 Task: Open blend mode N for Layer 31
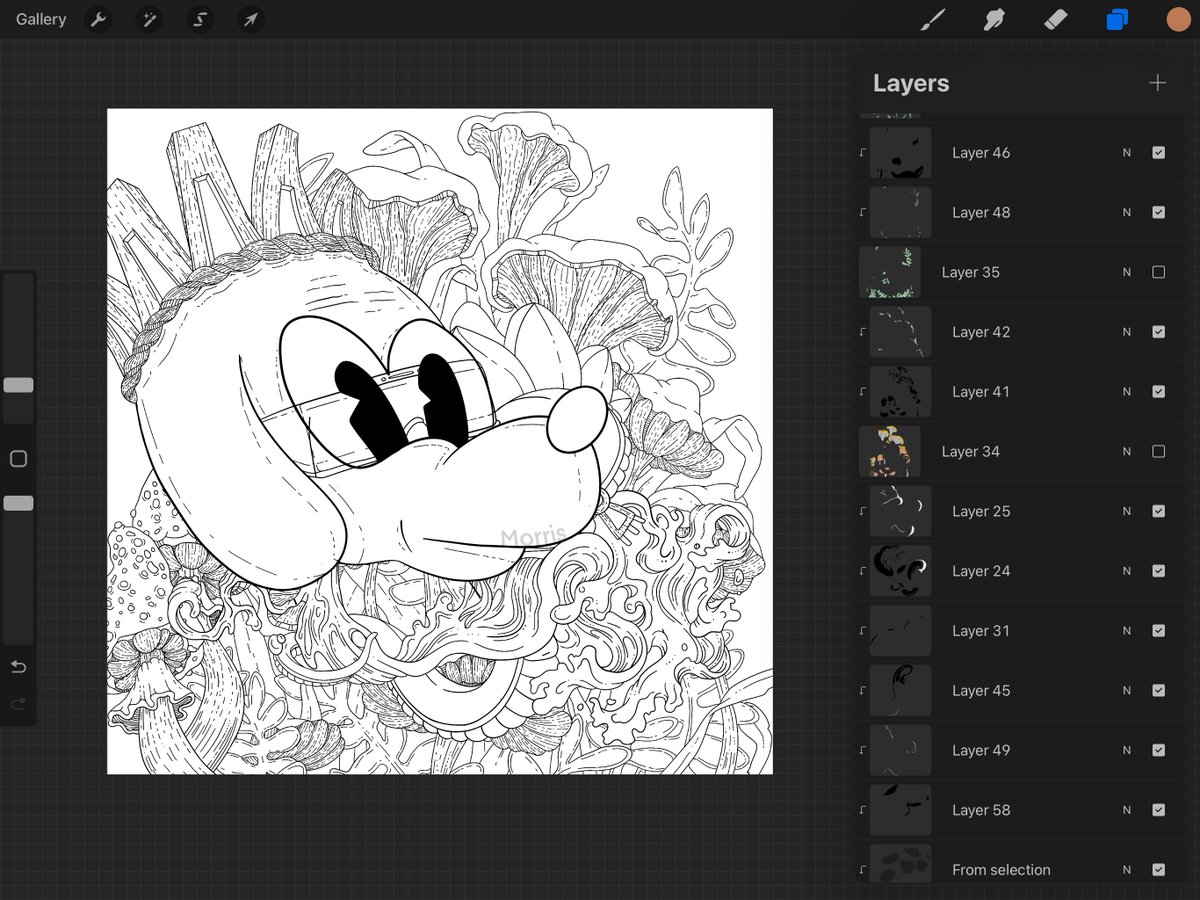1127,631
